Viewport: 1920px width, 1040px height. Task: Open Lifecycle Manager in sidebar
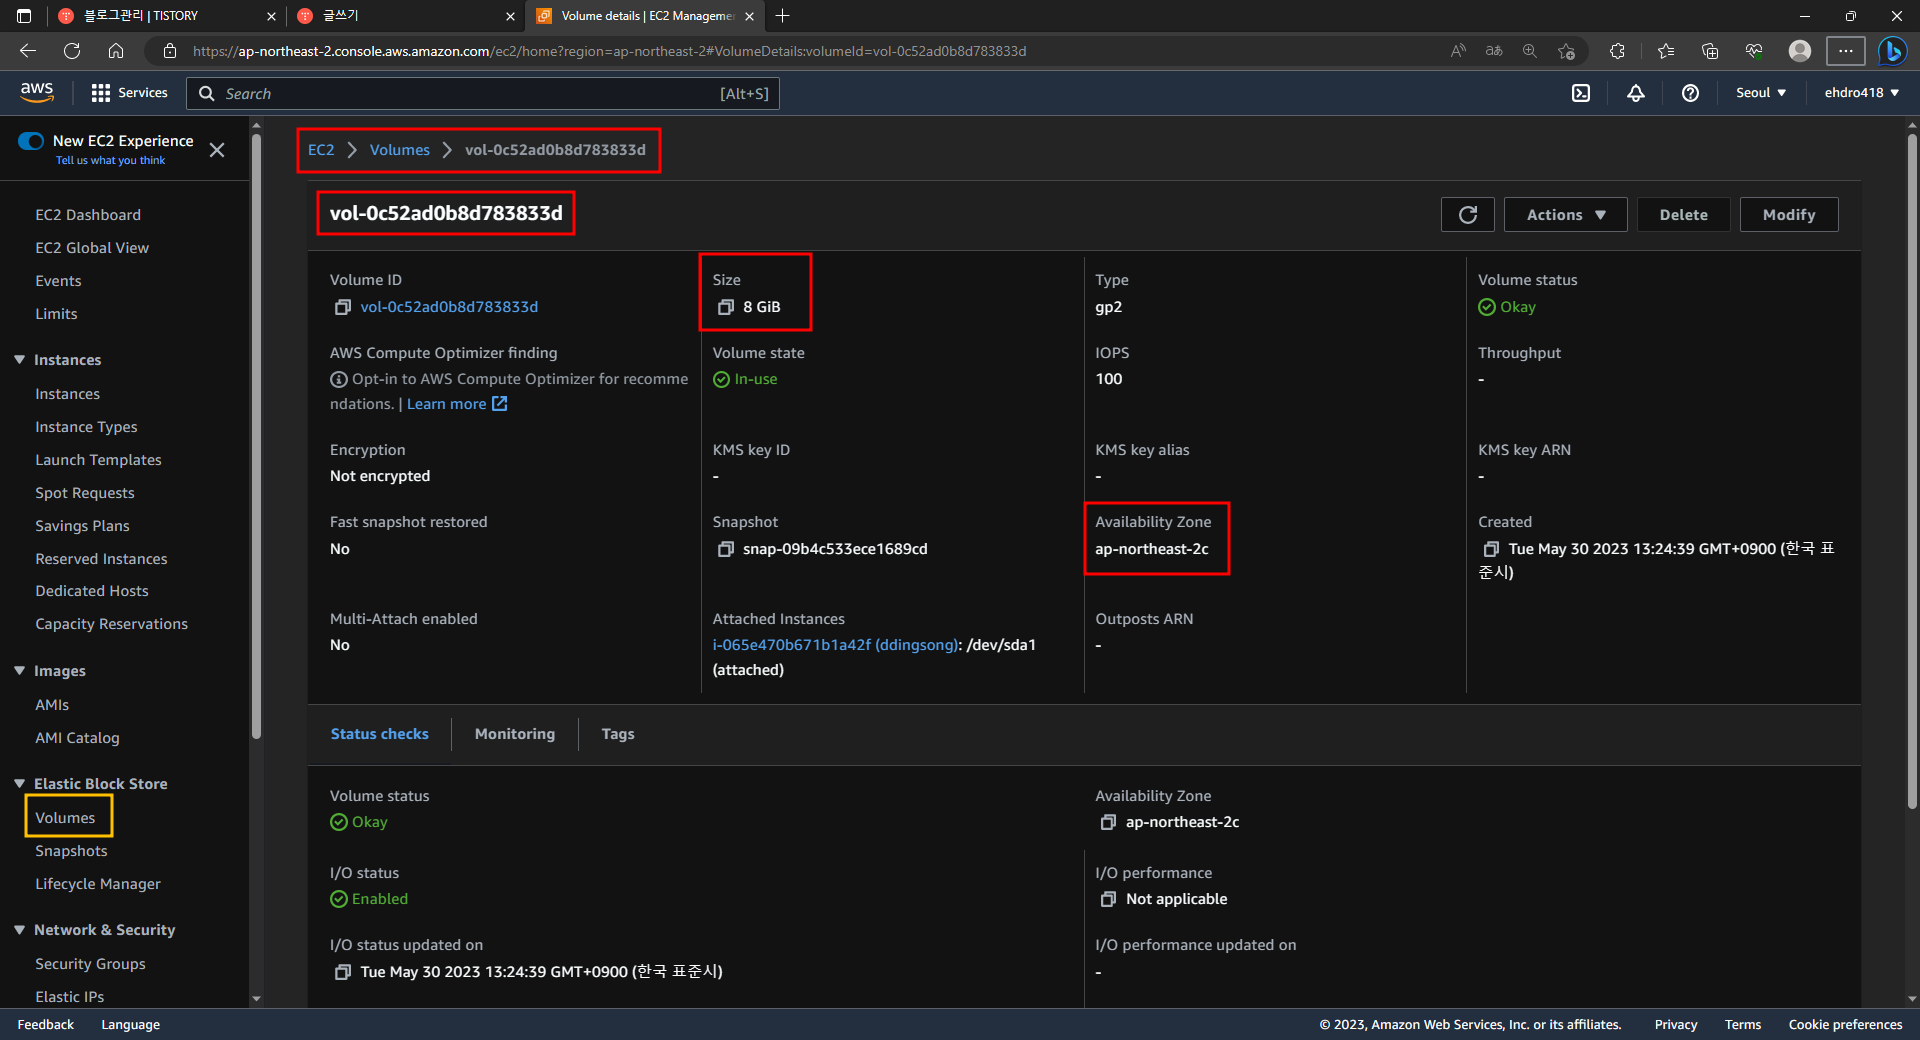pos(98,884)
